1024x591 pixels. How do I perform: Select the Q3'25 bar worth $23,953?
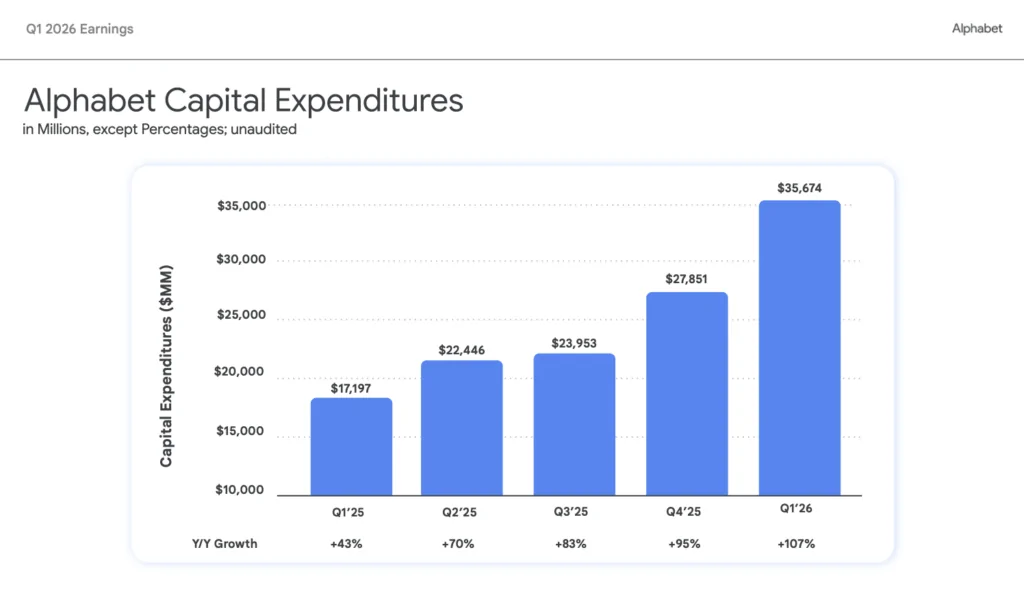point(574,424)
